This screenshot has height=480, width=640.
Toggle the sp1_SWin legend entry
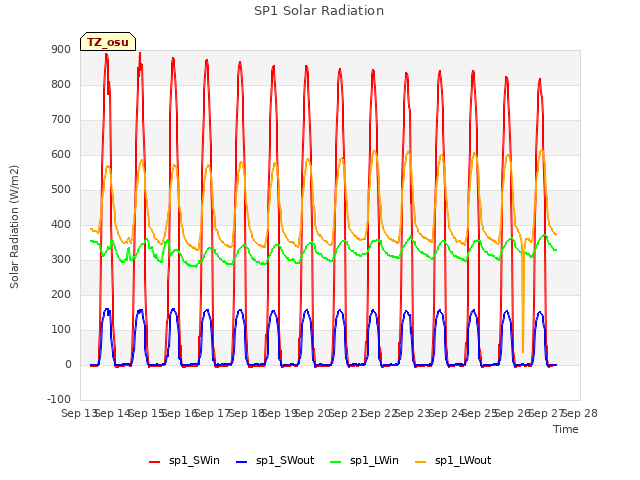[x=184, y=461]
